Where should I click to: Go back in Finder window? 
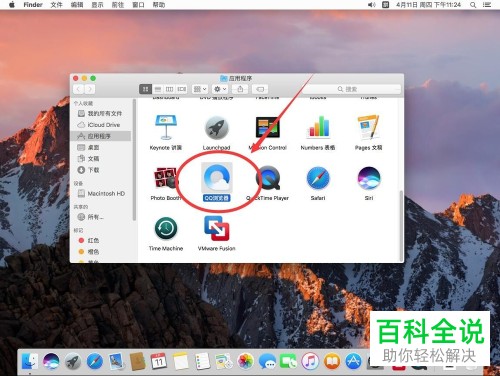(78, 89)
